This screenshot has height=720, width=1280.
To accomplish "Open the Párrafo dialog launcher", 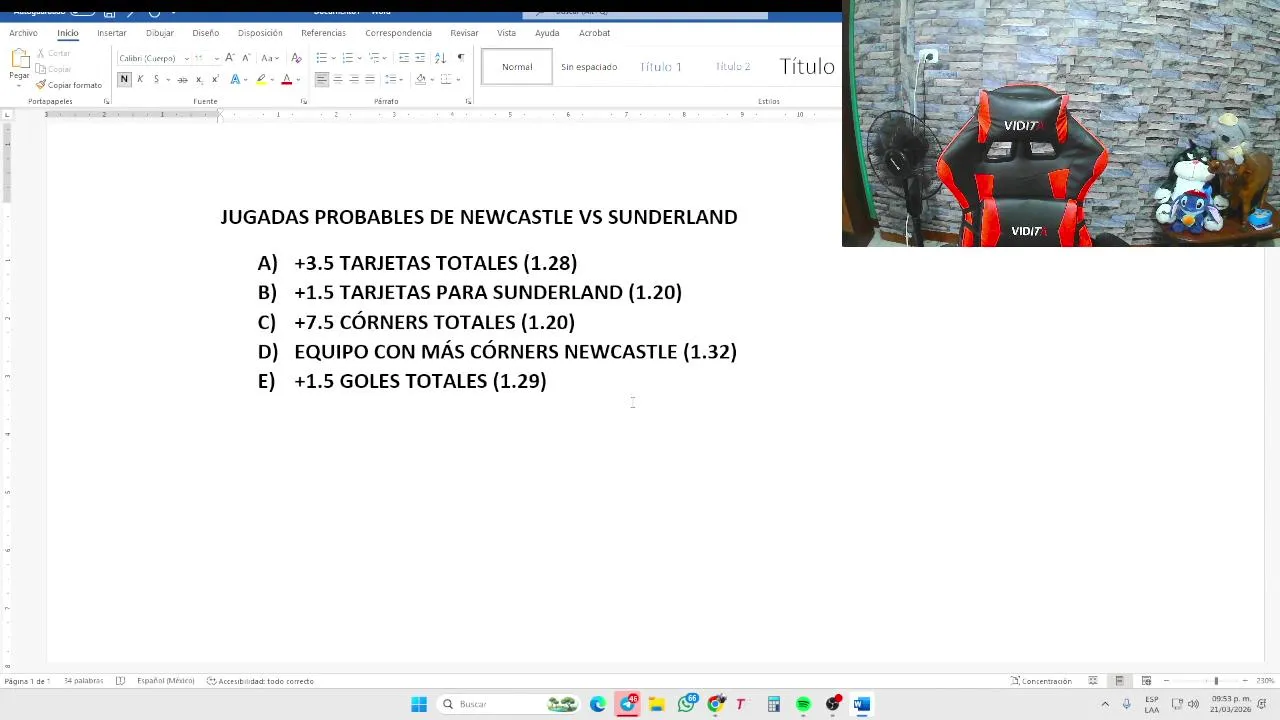I will (x=468, y=101).
